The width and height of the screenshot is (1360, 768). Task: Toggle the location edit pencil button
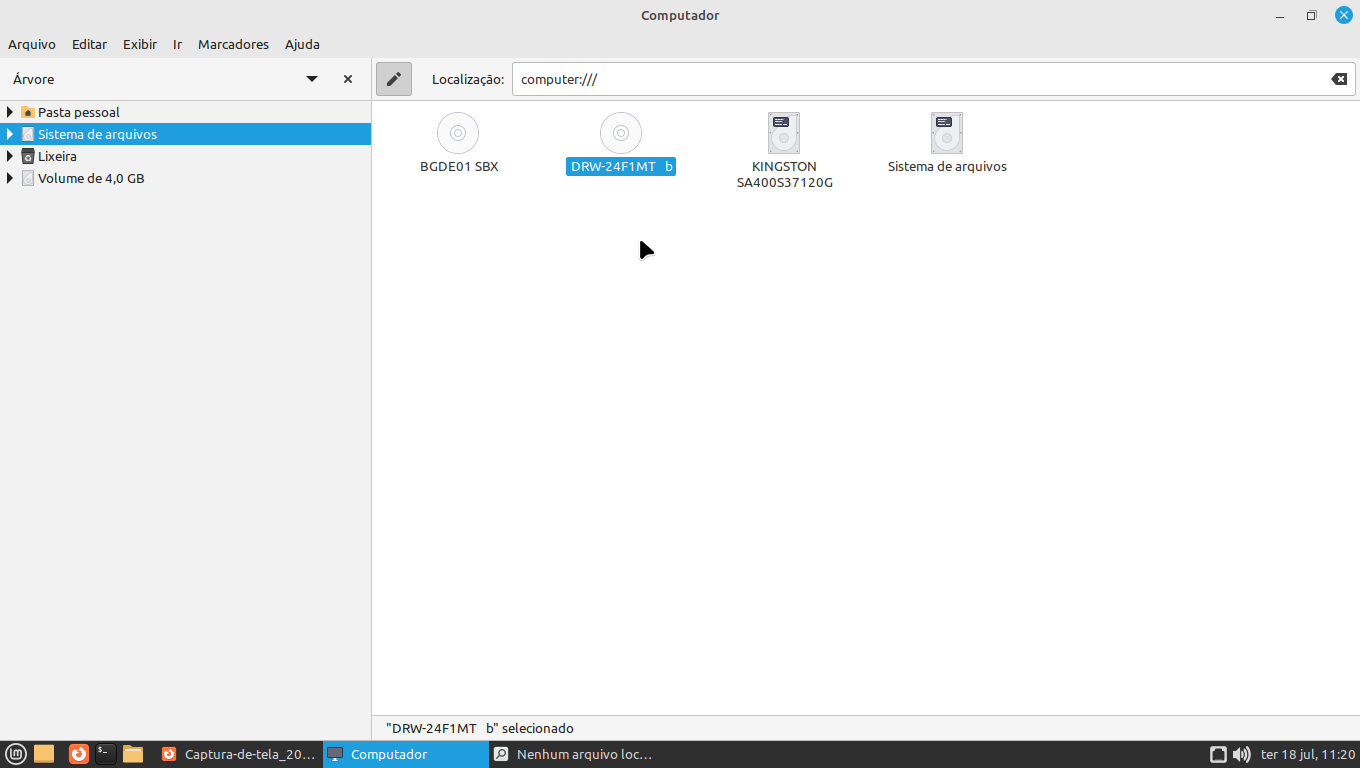point(394,79)
